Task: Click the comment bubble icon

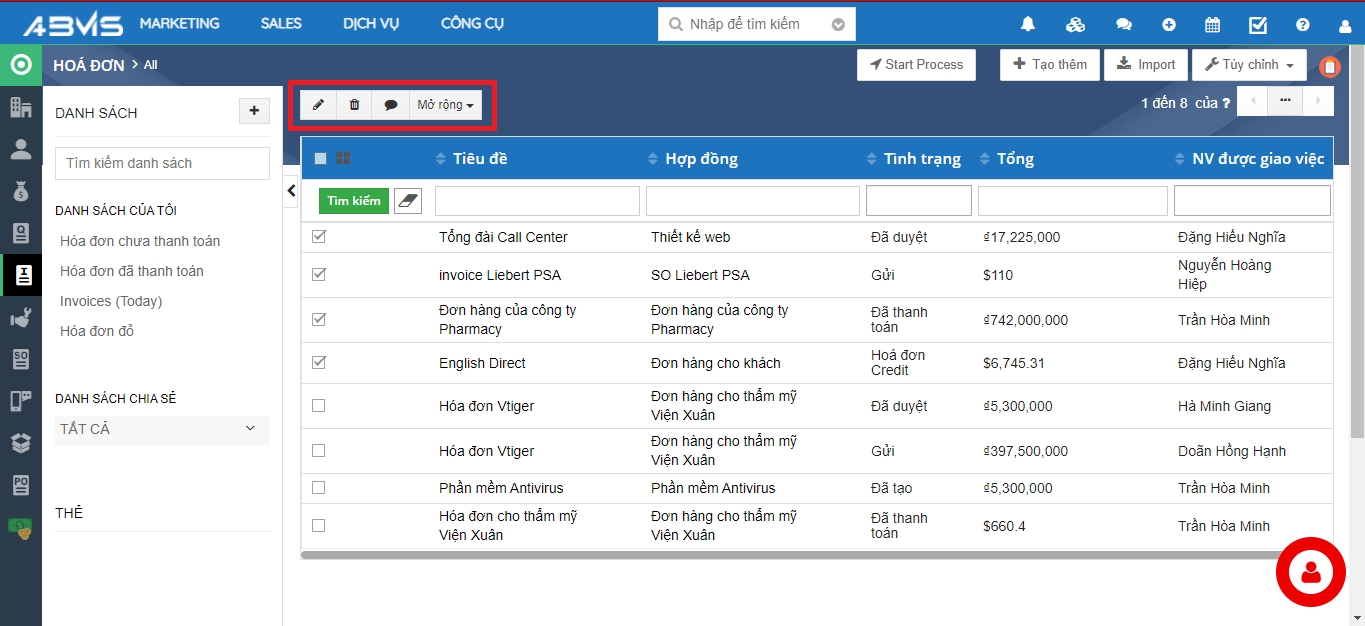Action: tap(391, 105)
